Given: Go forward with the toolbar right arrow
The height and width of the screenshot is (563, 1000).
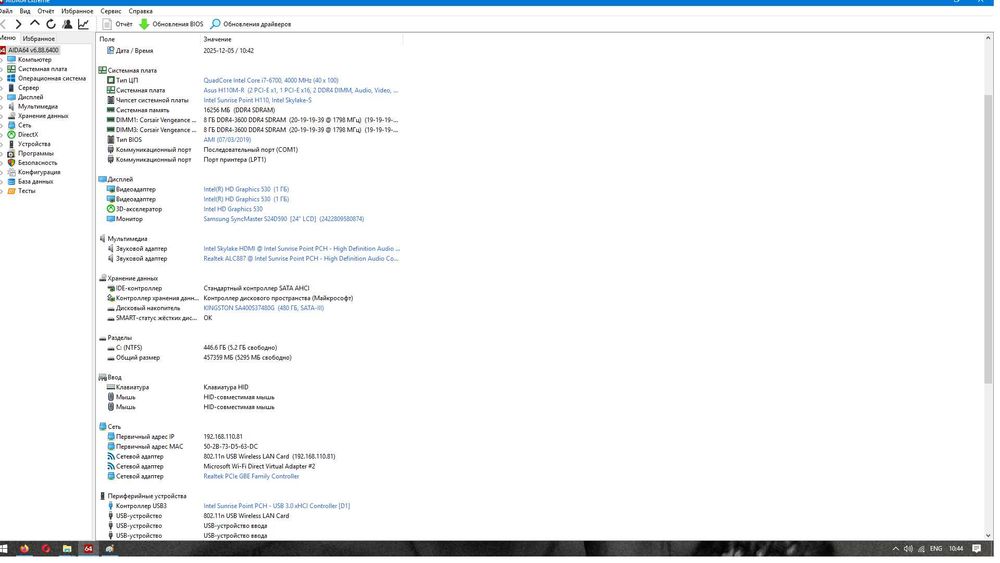Looking at the screenshot, I should pos(18,24).
